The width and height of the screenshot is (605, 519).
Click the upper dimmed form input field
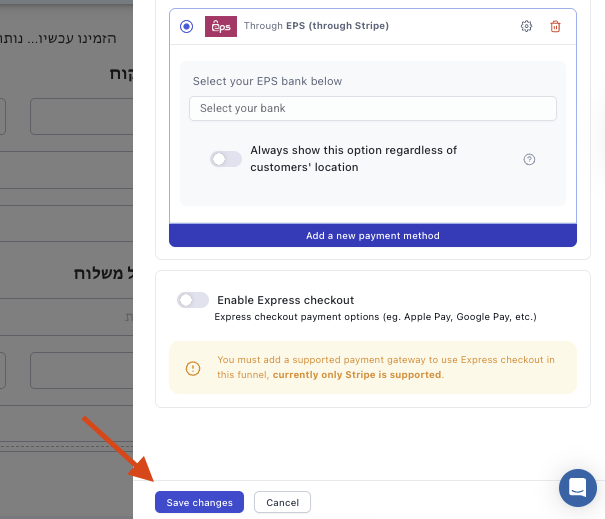click(x=81, y=117)
